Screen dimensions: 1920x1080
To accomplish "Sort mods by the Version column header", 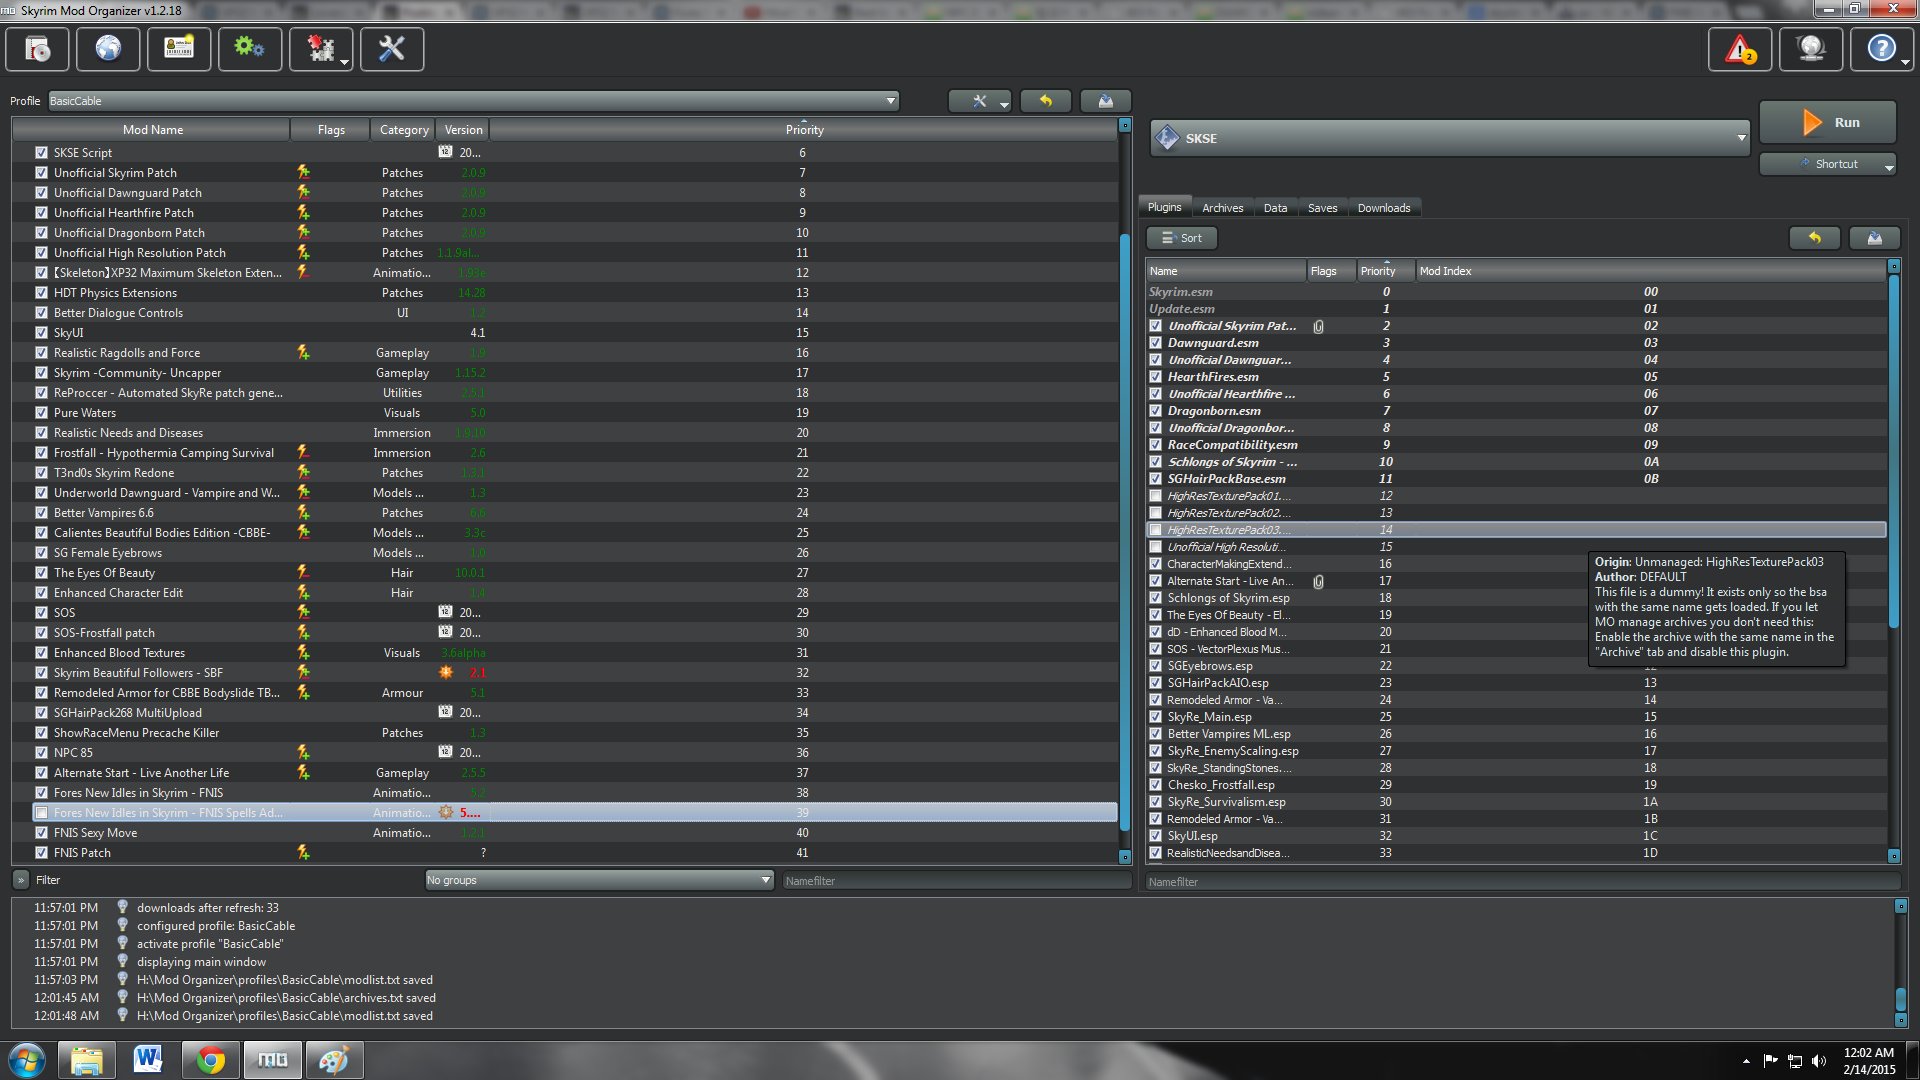I will [463, 130].
